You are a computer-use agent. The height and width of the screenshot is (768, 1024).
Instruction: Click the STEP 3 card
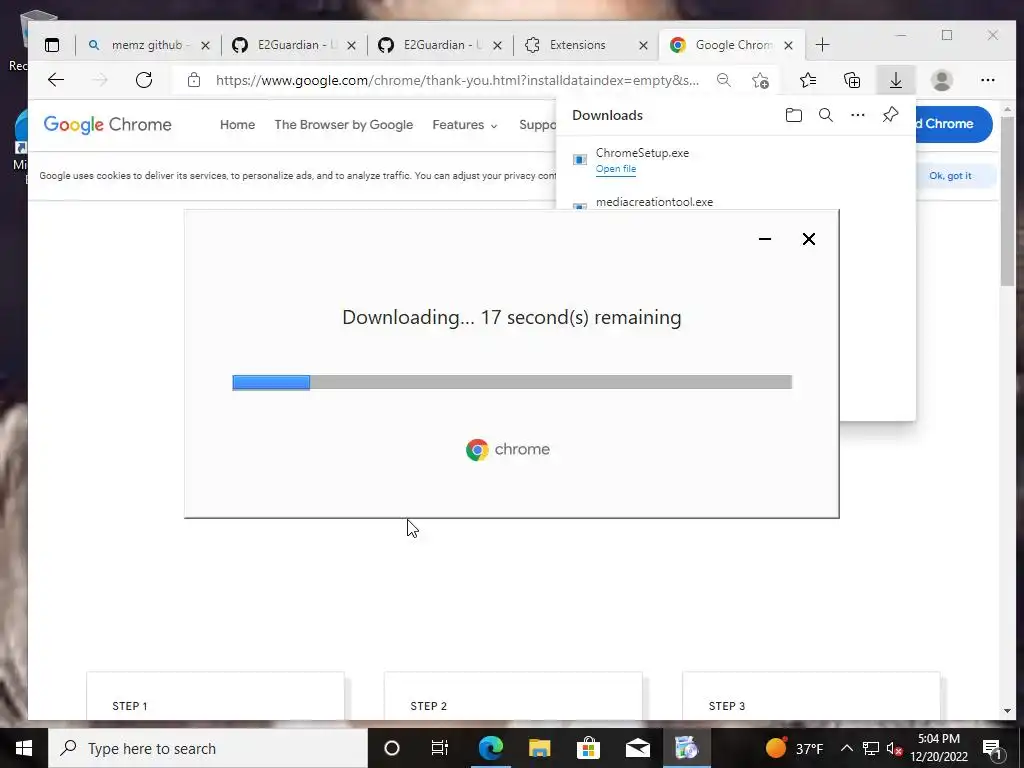click(x=811, y=696)
